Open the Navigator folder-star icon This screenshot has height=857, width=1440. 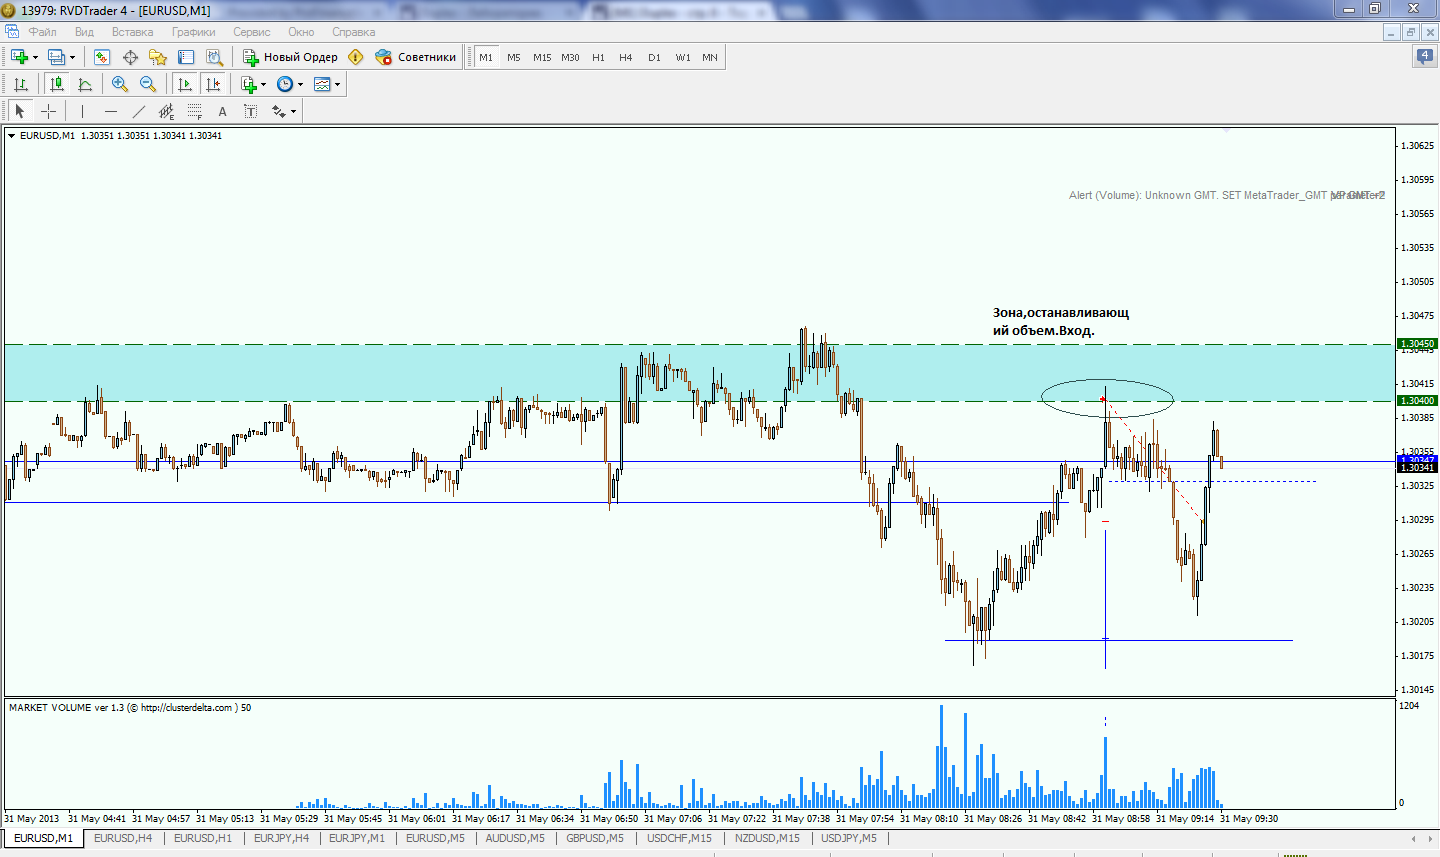[x=158, y=57]
